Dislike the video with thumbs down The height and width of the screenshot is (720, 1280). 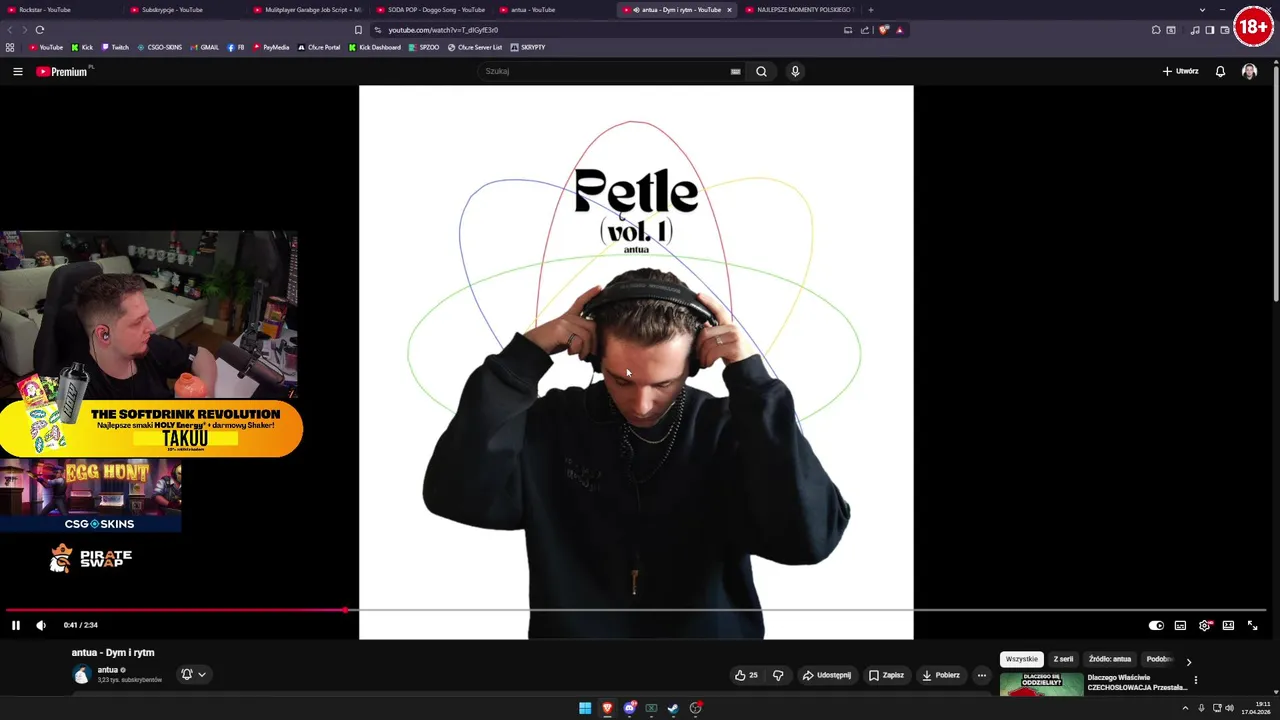click(x=778, y=675)
